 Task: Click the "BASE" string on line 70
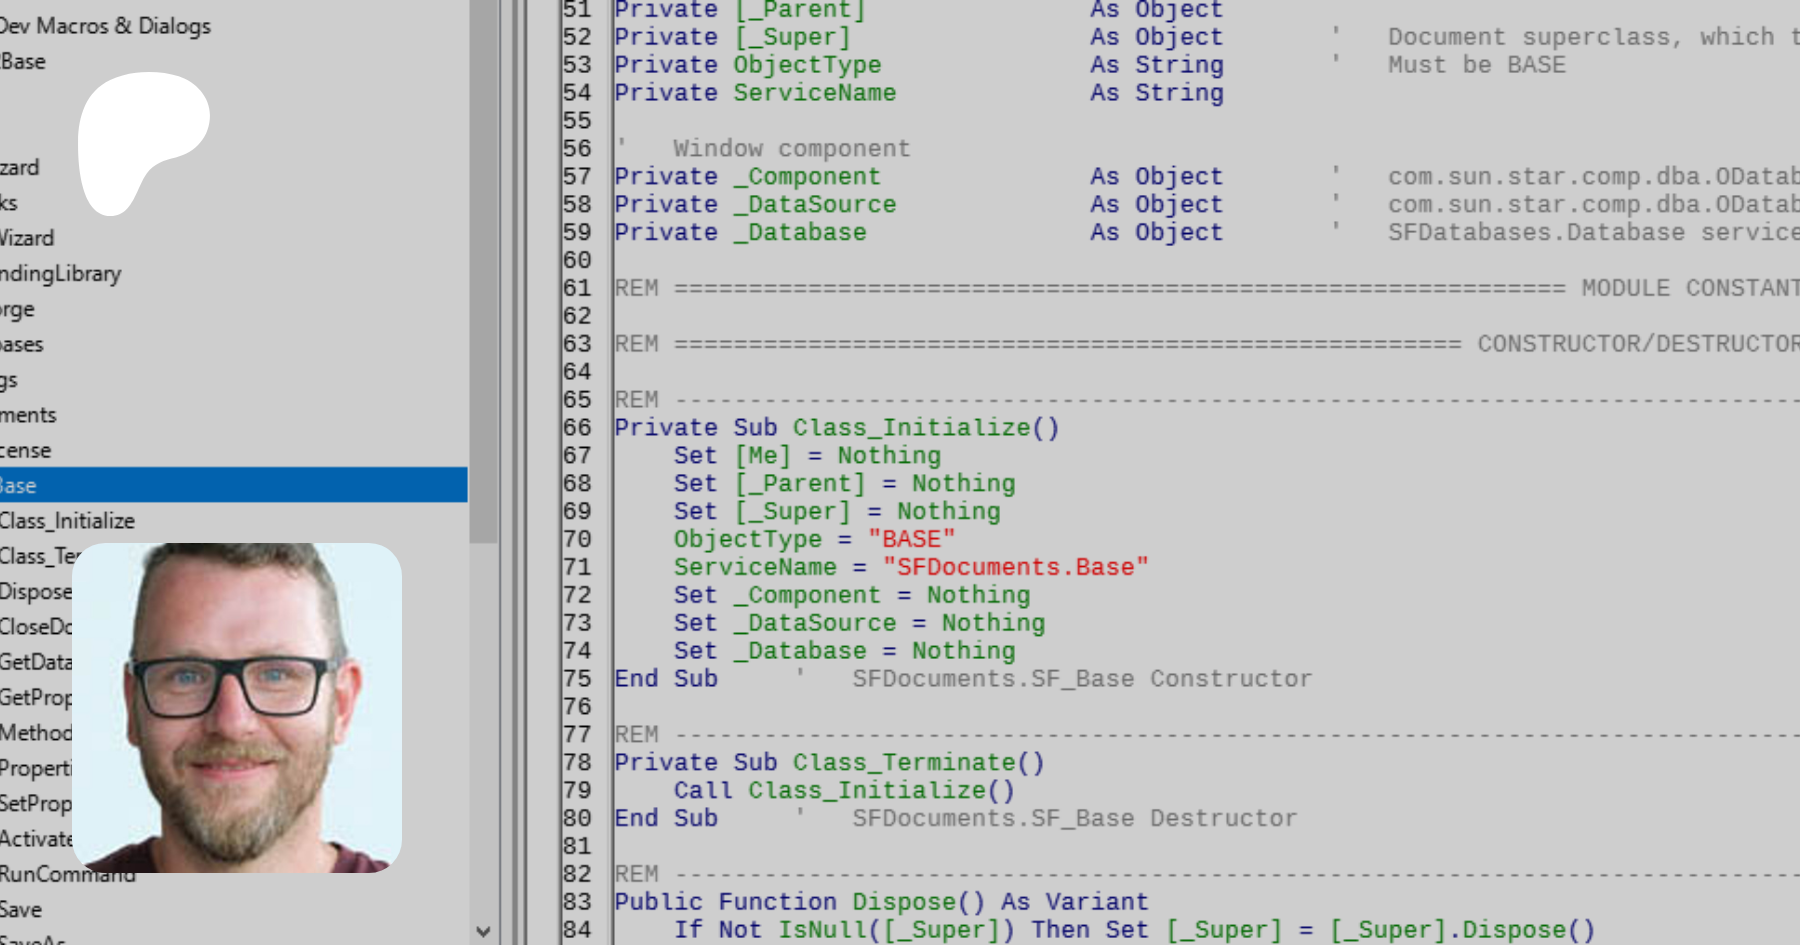(911, 540)
